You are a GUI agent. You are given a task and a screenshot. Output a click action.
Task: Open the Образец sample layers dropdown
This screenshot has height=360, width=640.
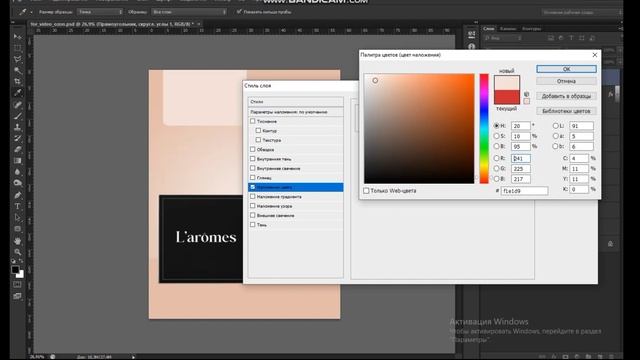tap(189, 12)
